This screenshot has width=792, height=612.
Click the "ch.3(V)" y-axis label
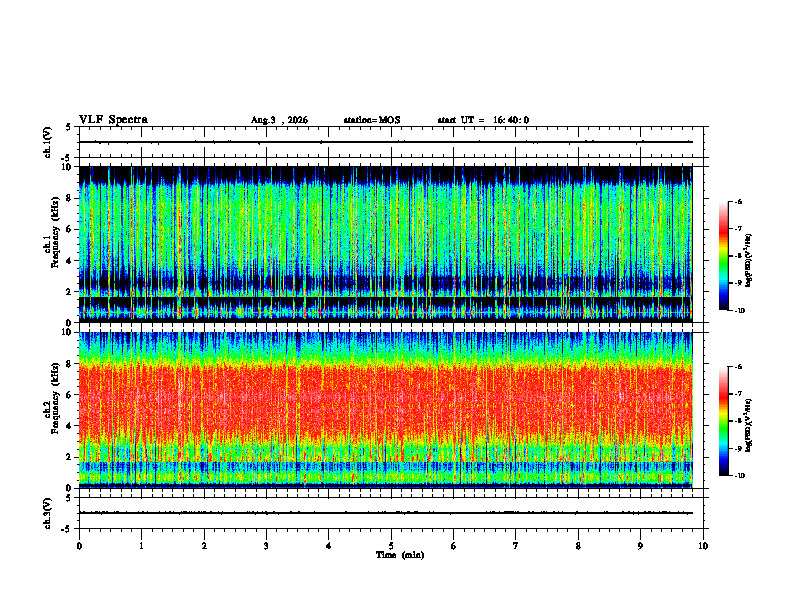point(48,513)
